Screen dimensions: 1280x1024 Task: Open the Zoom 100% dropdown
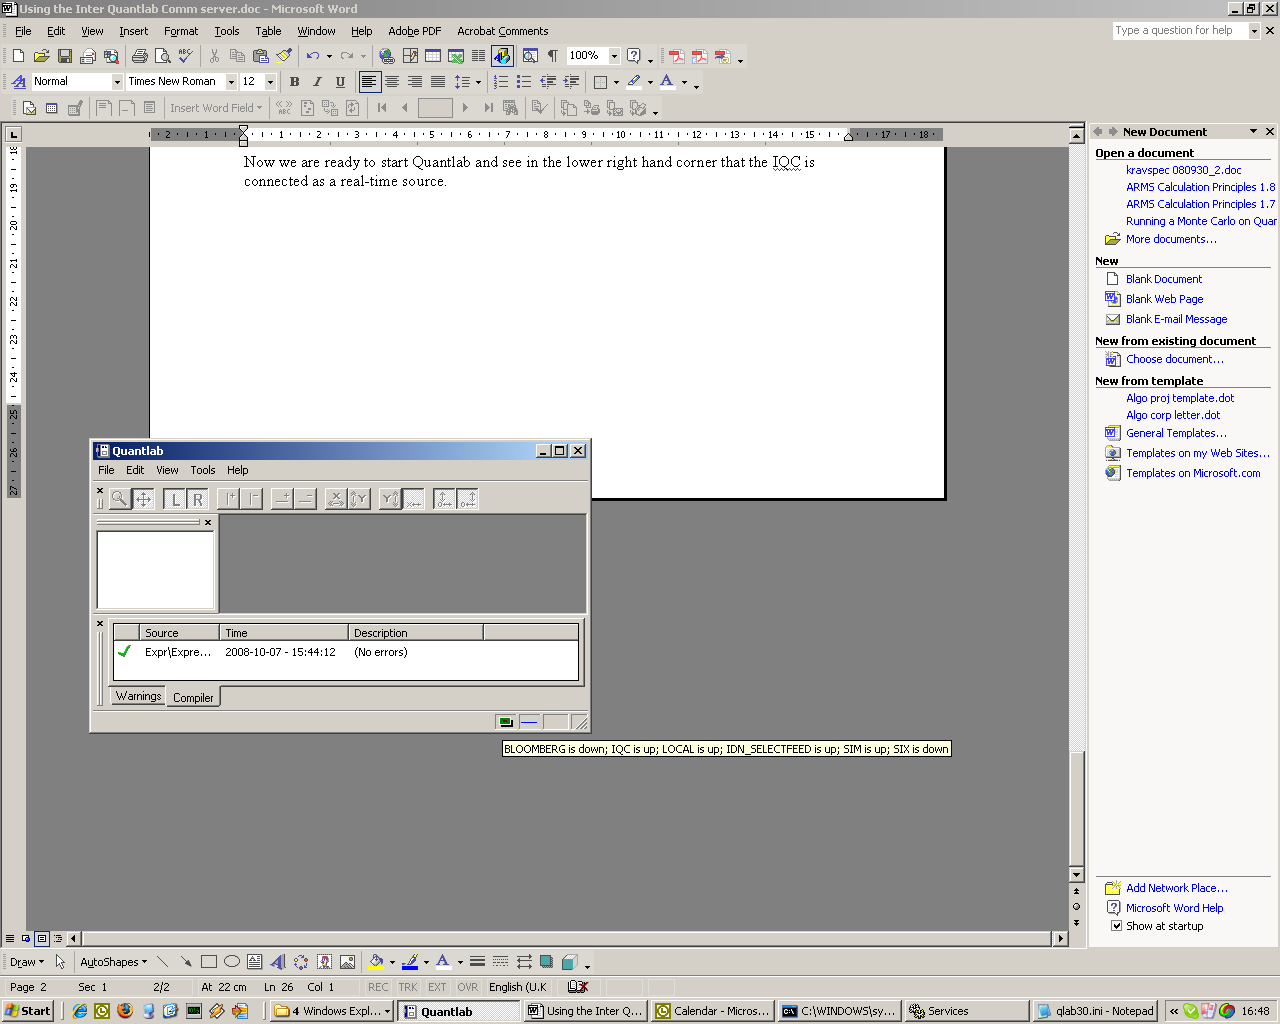614,56
